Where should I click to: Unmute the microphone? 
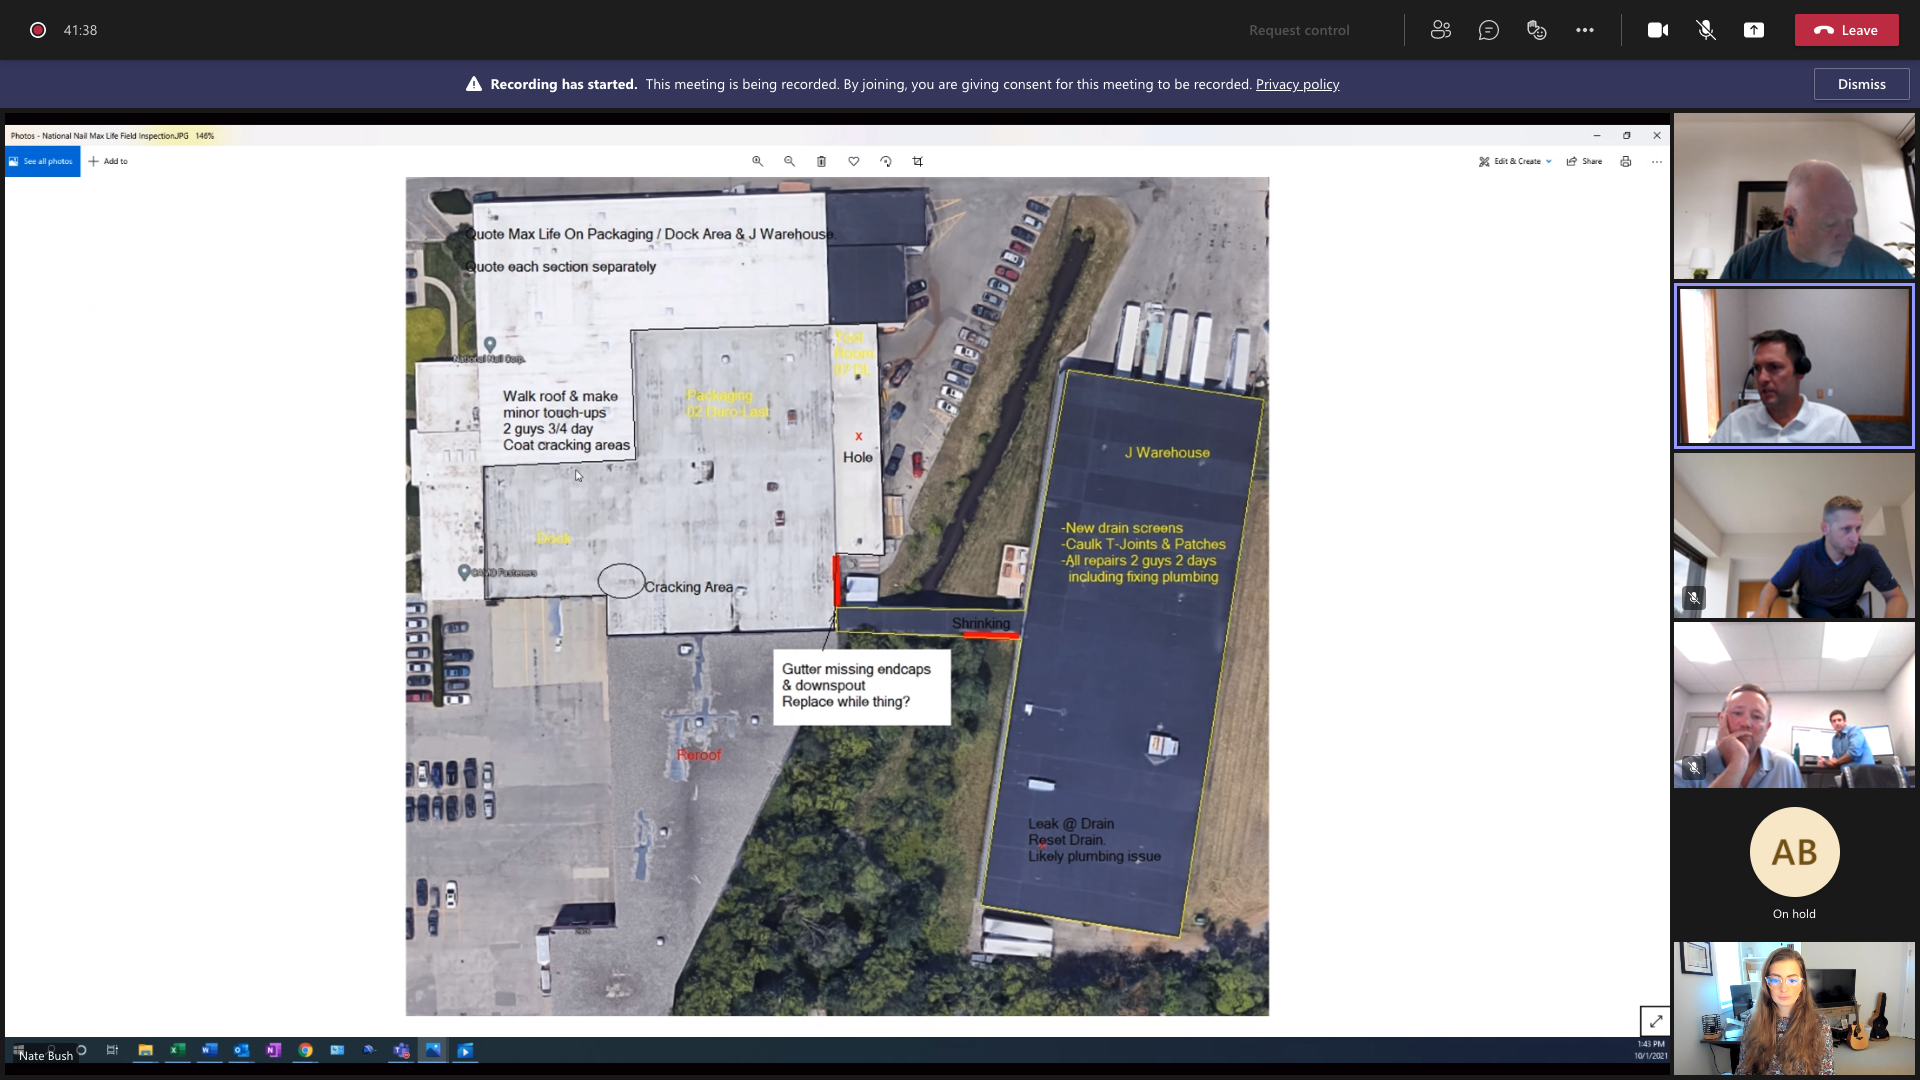1706,30
